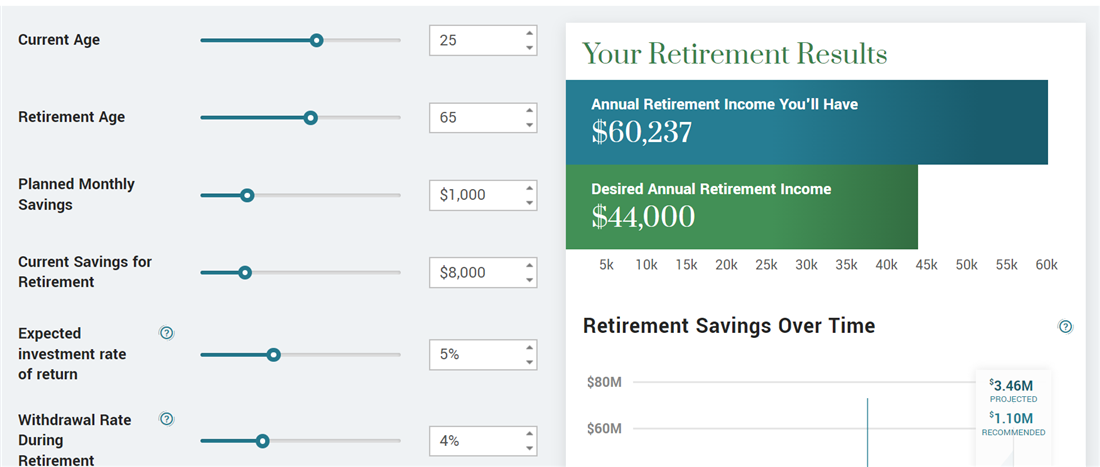The width and height of the screenshot is (1100, 467).
Task: Increase Current Age with up arrow
Action: [529, 33]
